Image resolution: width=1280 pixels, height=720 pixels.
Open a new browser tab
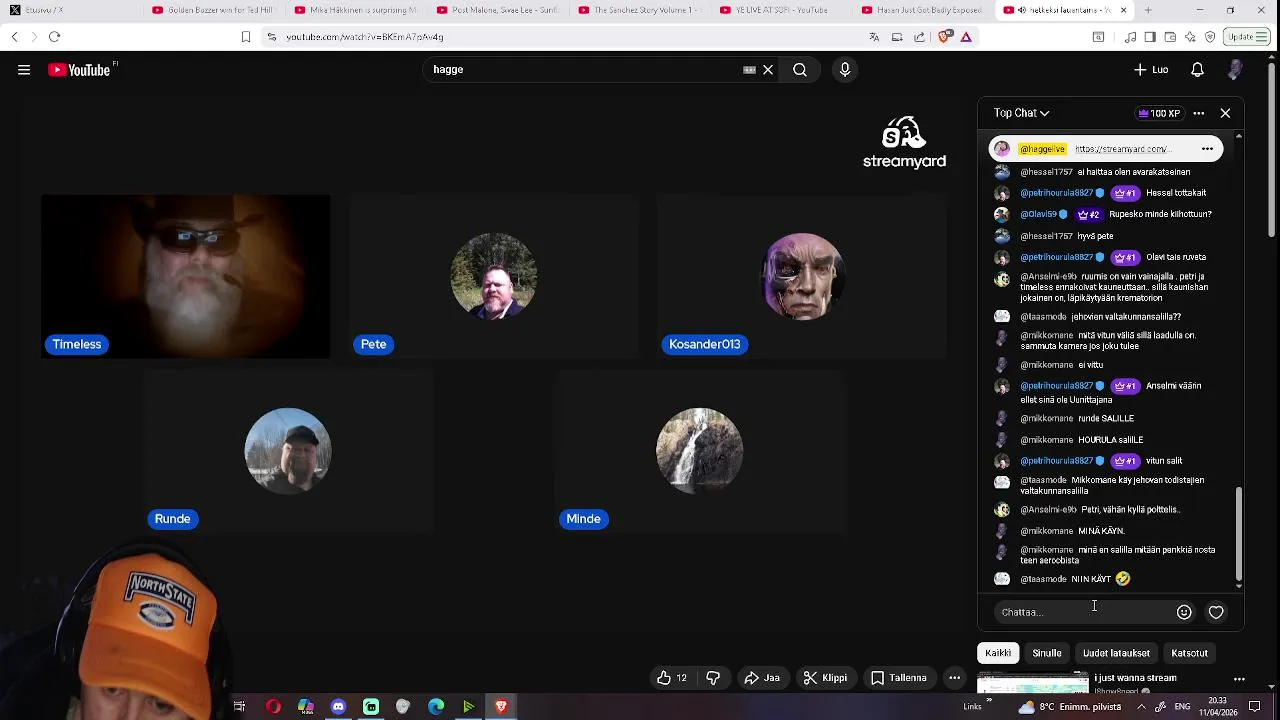point(1148,10)
